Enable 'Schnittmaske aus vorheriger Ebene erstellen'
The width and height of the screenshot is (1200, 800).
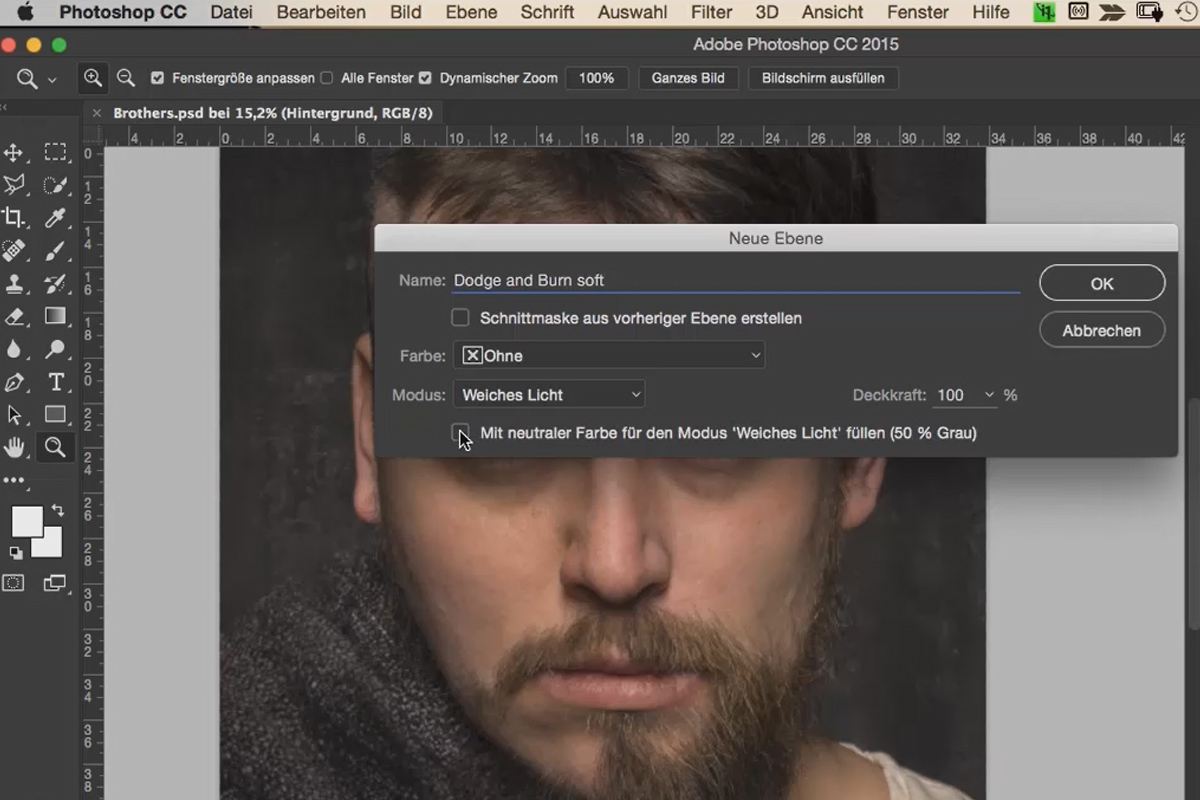click(x=460, y=318)
